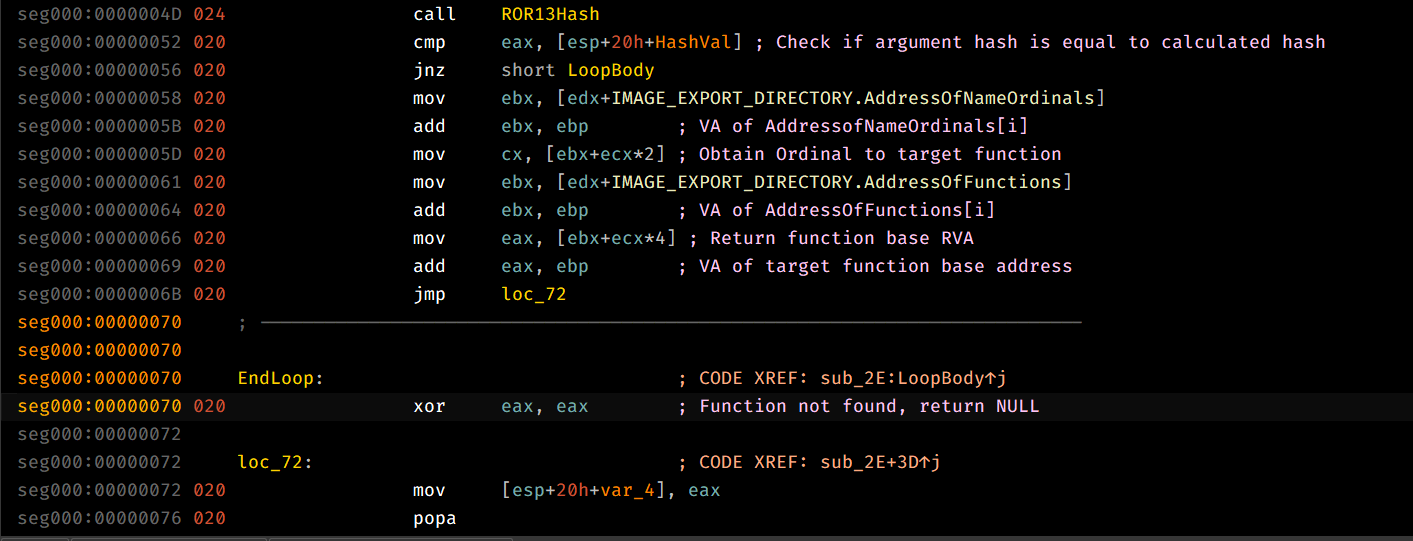The image size is (1413, 541).
Task: Click the 024 stack pointer value
Action: 209,14
